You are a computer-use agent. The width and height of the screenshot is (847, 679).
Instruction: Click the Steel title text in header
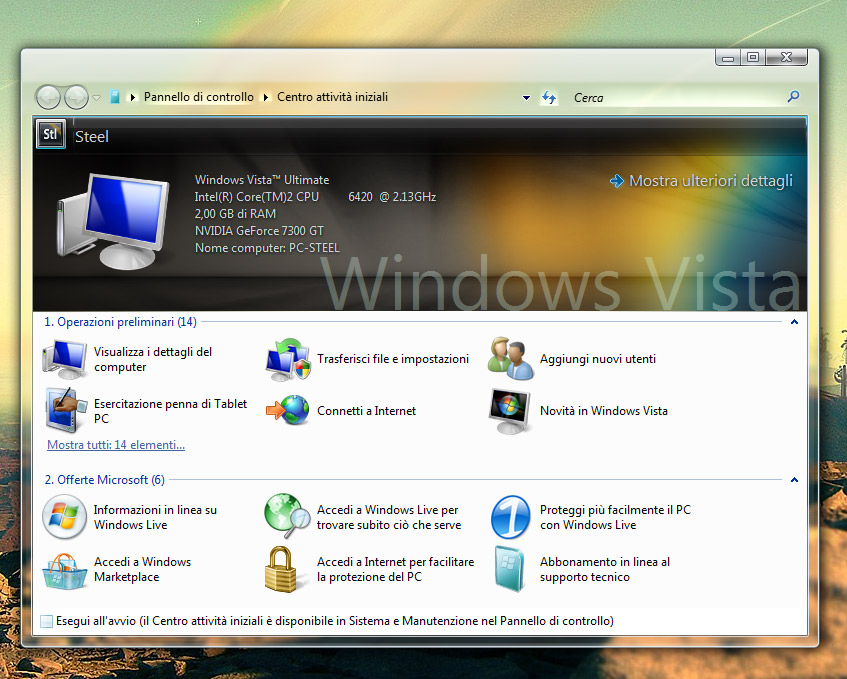(x=92, y=137)
